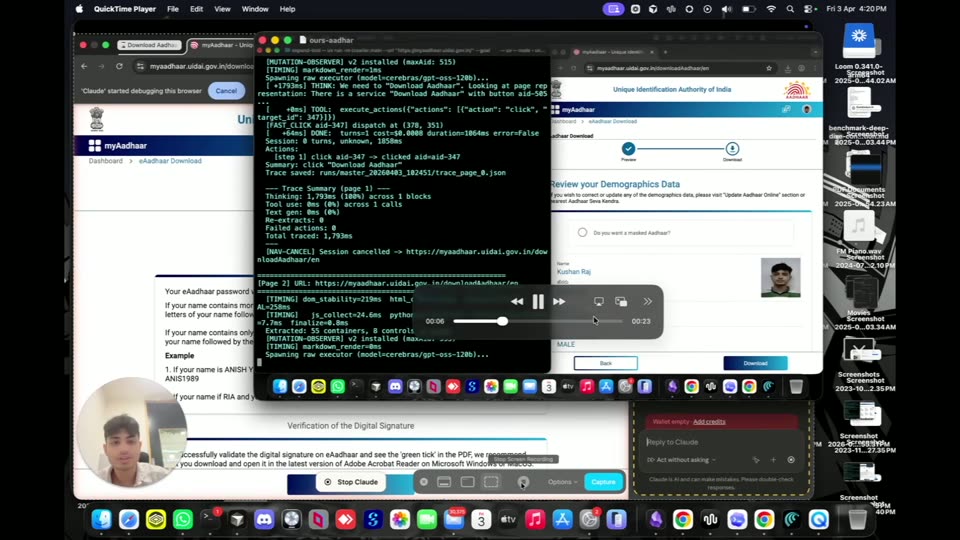
Task: Click the Back button on Aadhaar page
Action: point(606,363)
